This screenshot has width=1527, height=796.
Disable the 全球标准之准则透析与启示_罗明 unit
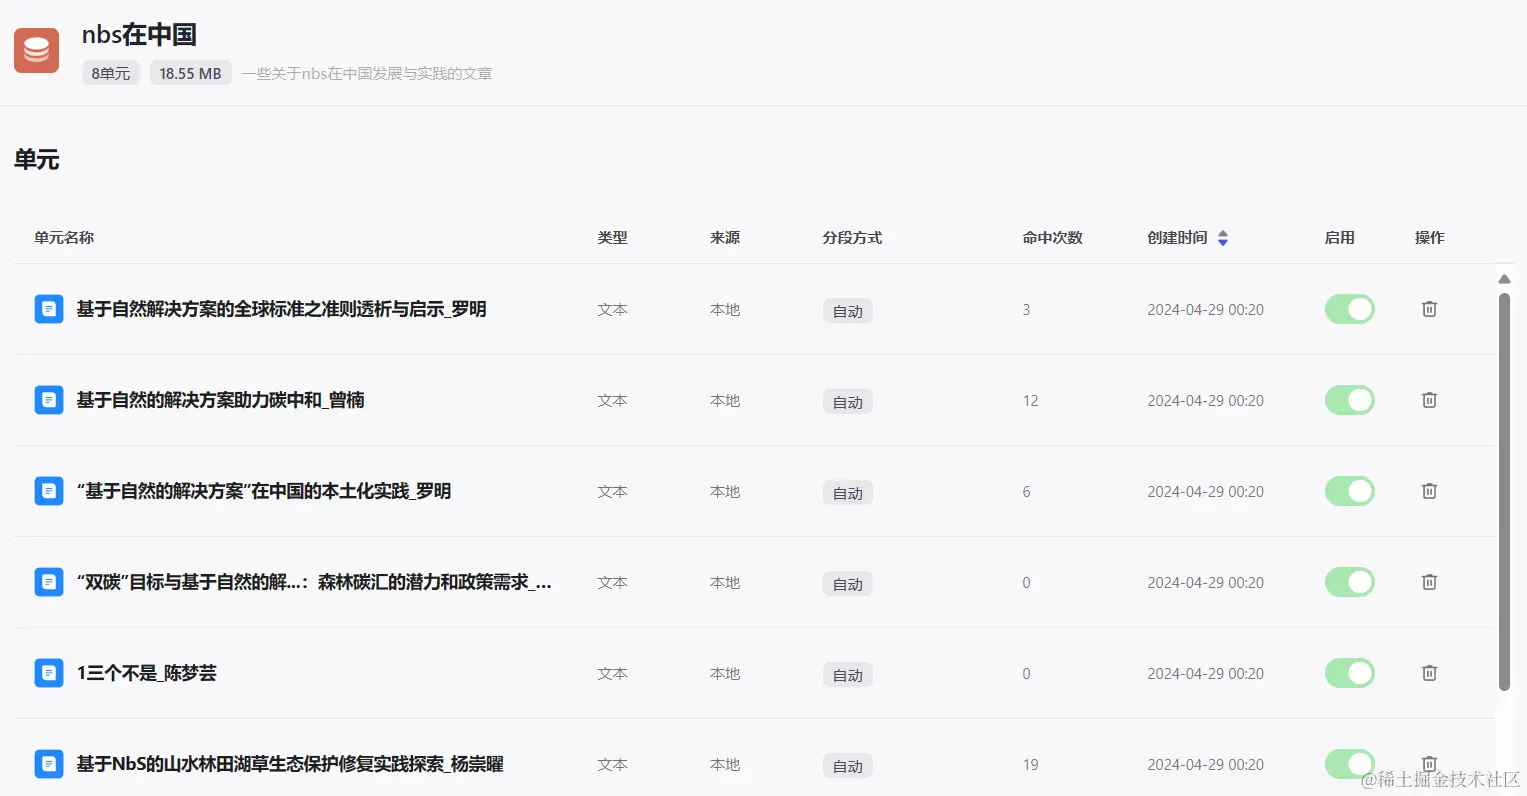[x=1350, y=309]
